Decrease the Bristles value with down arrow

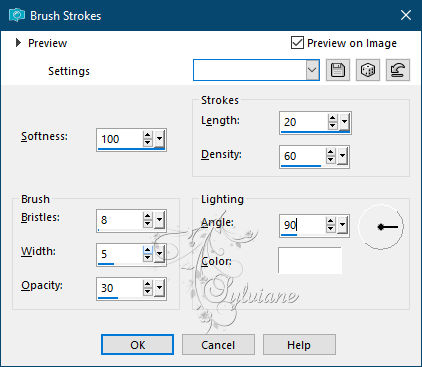[147, 224]
